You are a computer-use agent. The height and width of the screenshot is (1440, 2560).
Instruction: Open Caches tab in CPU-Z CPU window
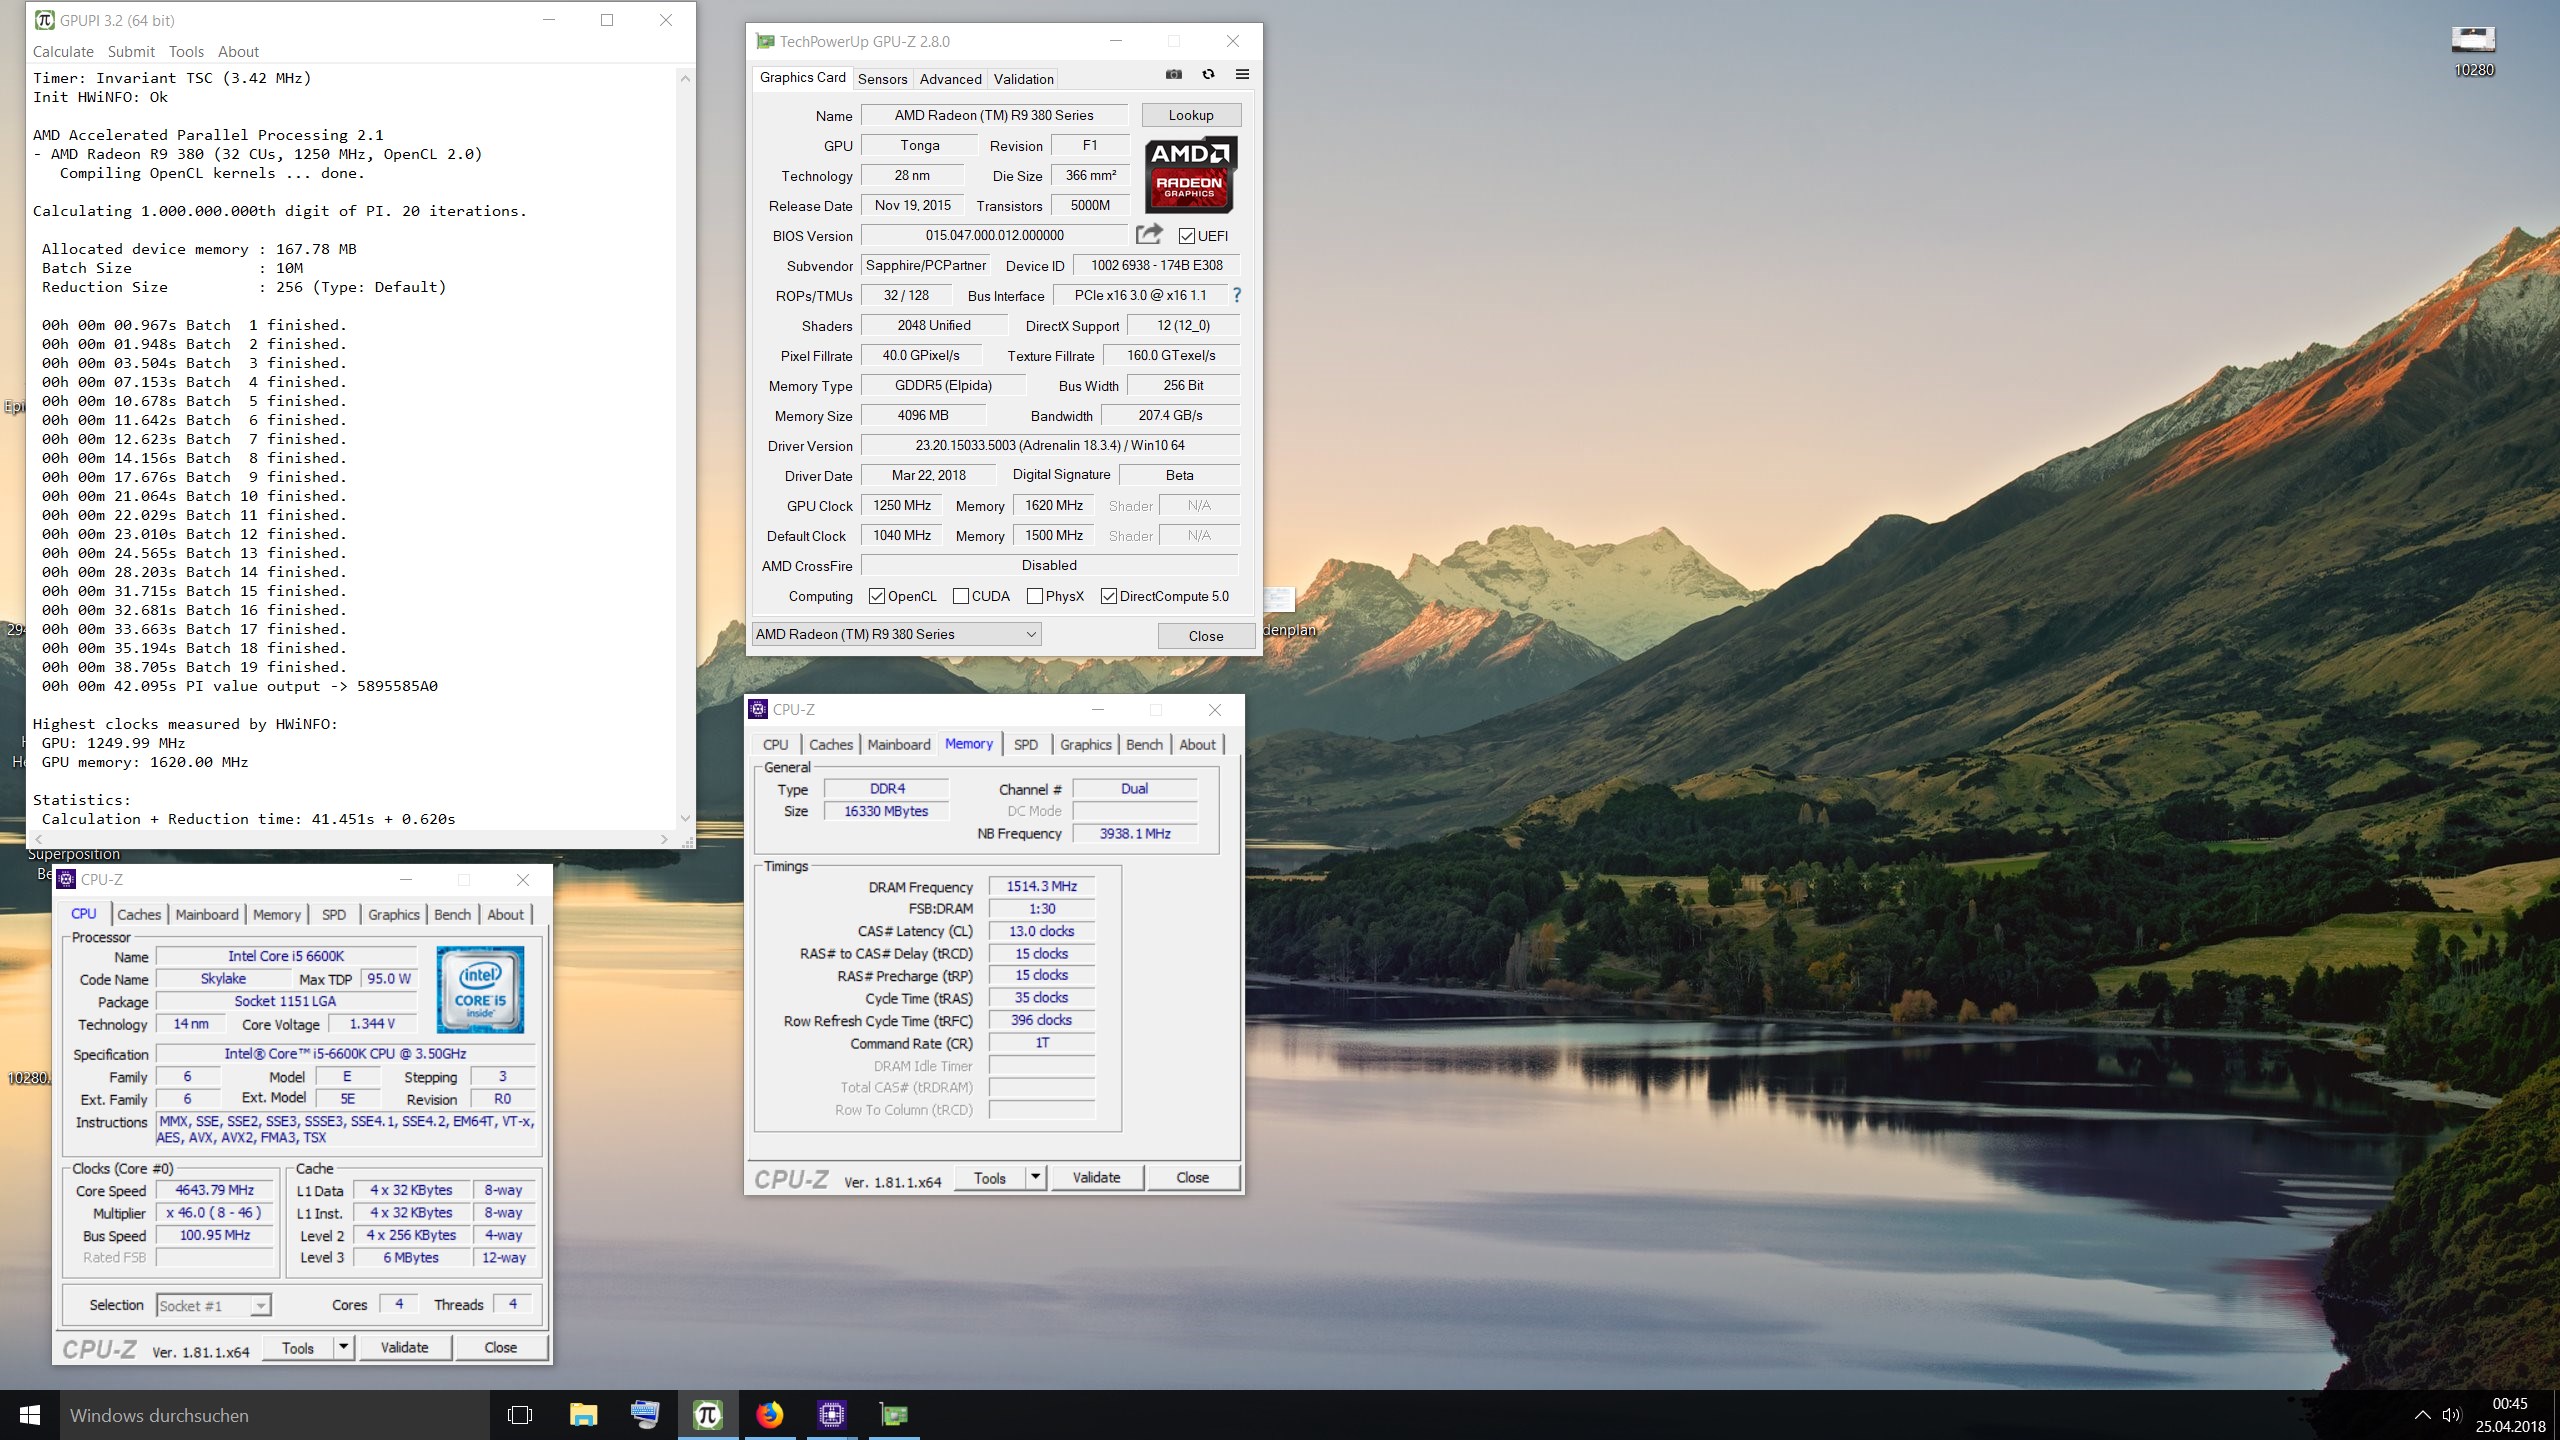(x=139, y=914)
